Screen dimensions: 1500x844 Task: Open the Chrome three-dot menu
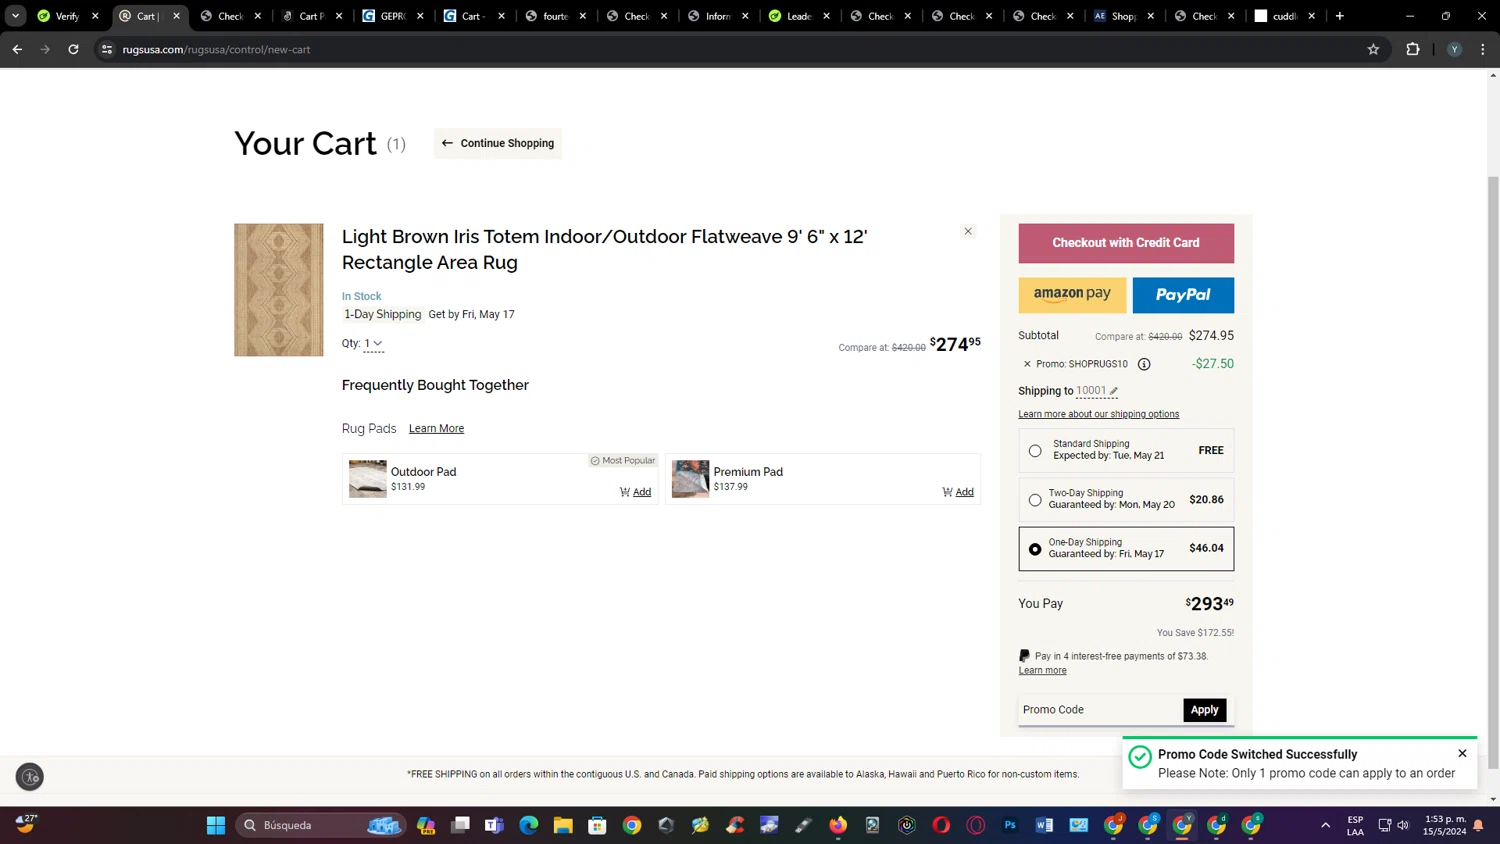(x=1483, y=49)
